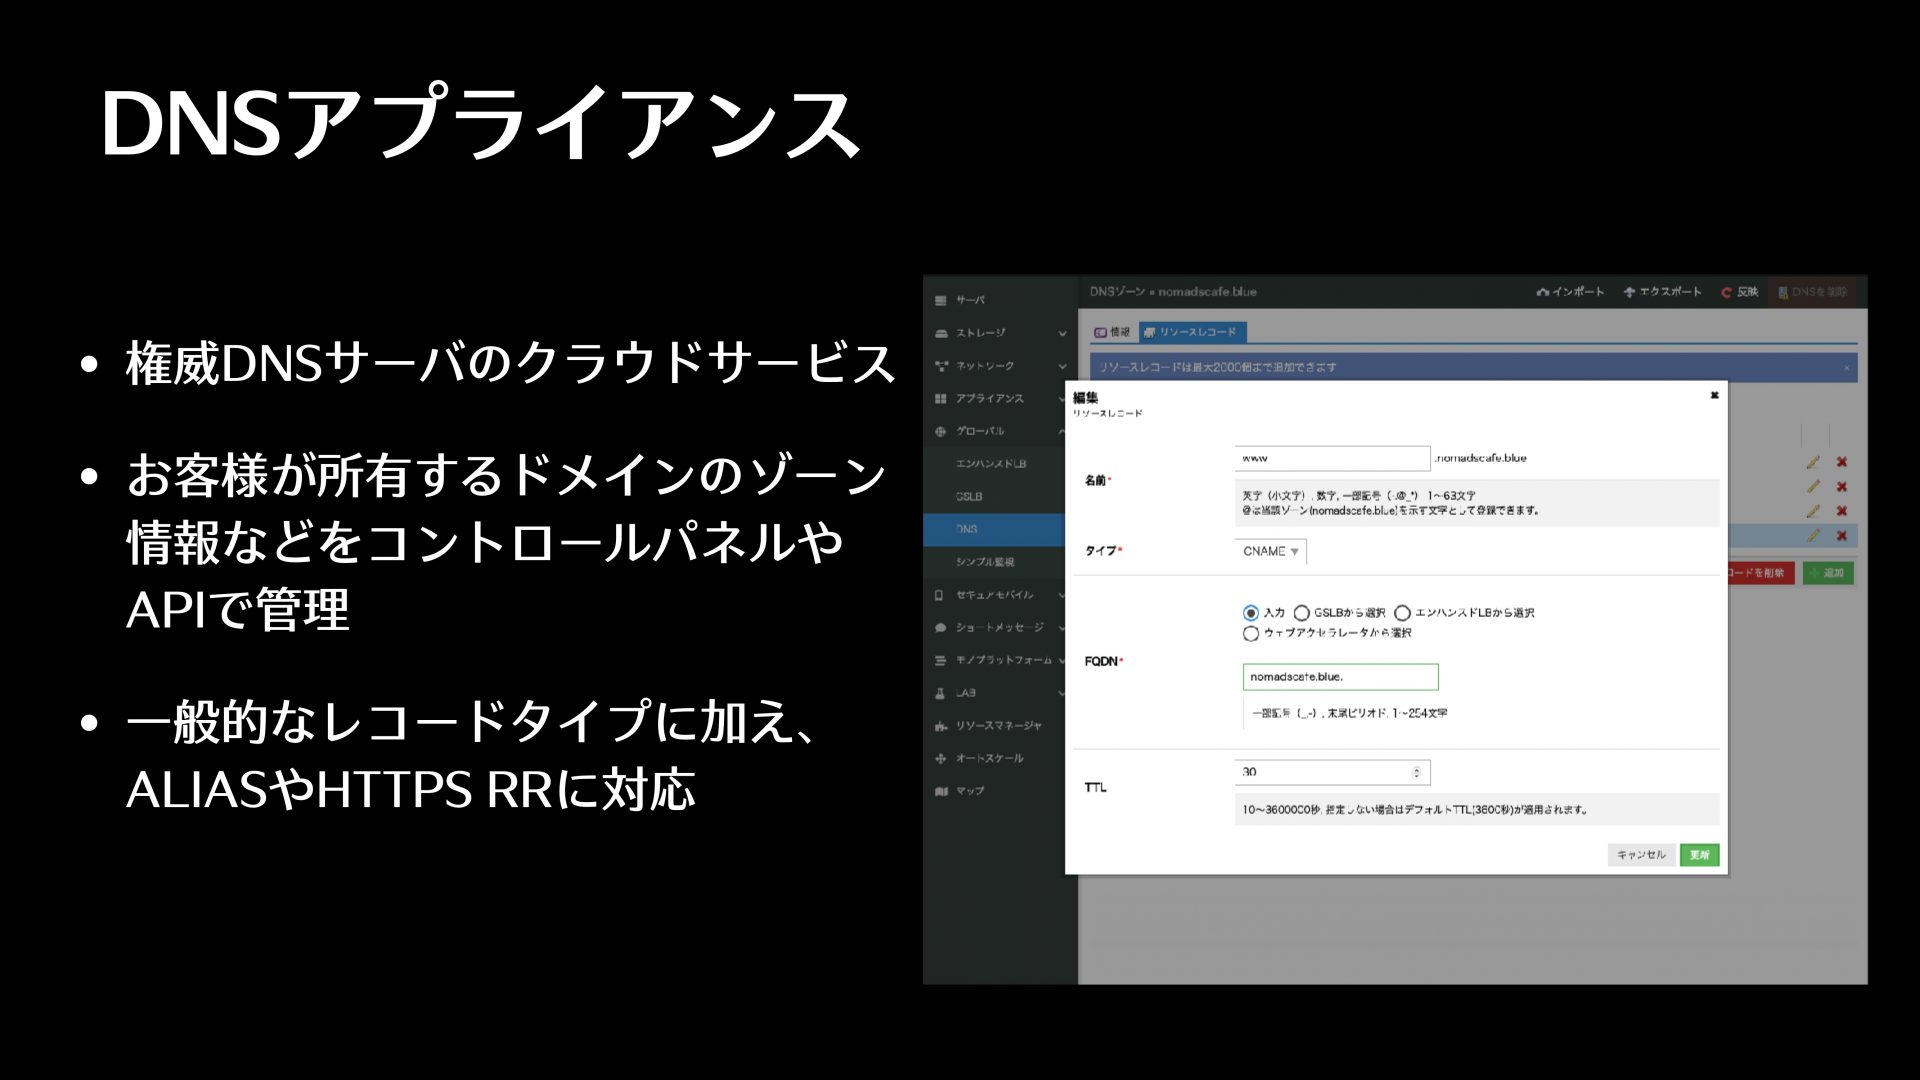The width and height of the screenshot is (1920, 1080).
Task: Click the LAB flask icon
Action: (940, 693)
